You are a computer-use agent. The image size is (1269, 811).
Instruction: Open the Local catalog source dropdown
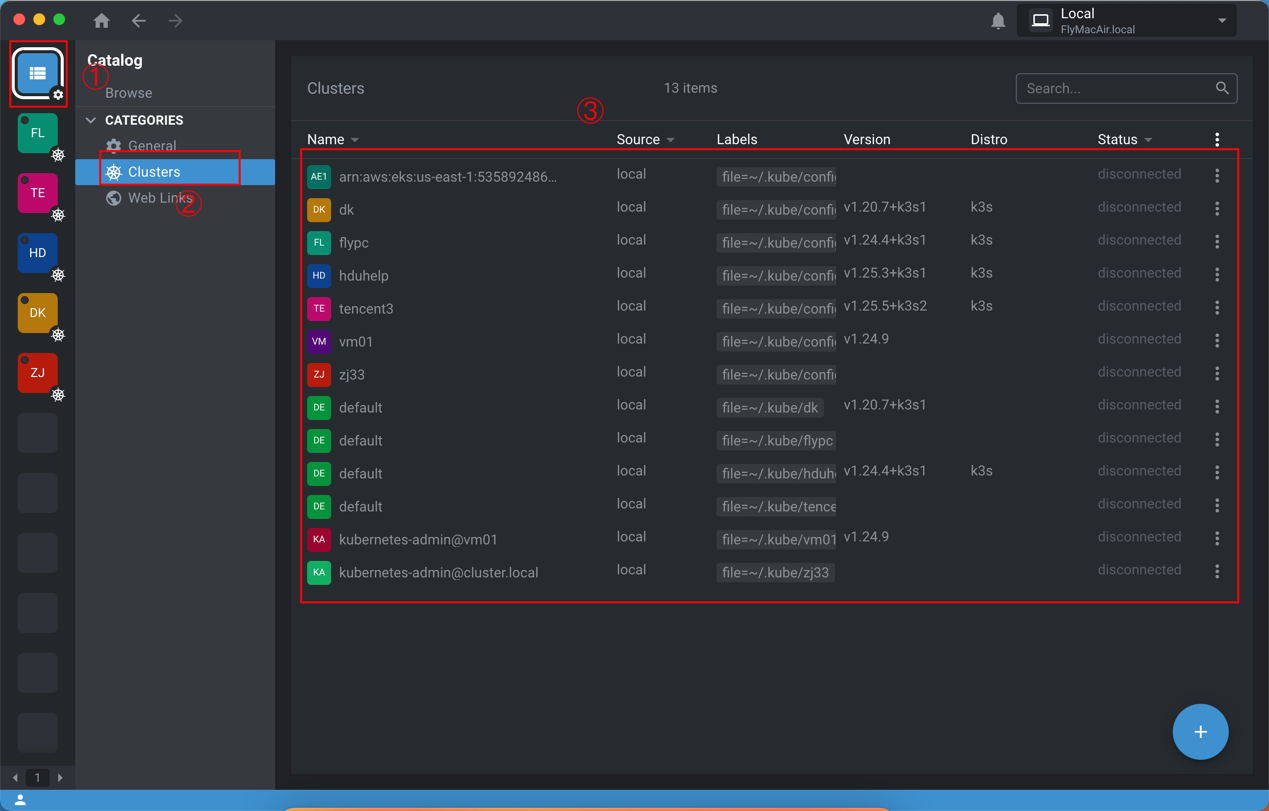click(1126, 21)
